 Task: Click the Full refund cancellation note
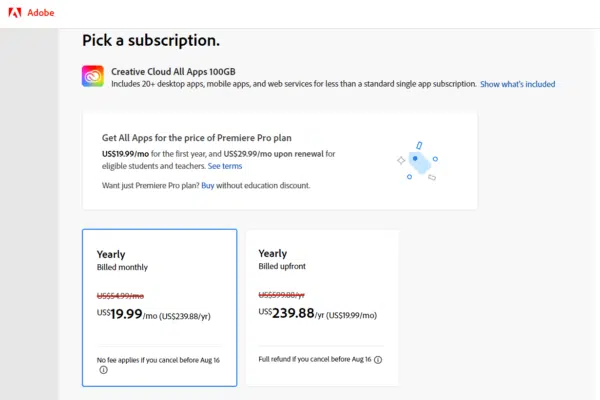pyautogui.click(x=314, y=359)
